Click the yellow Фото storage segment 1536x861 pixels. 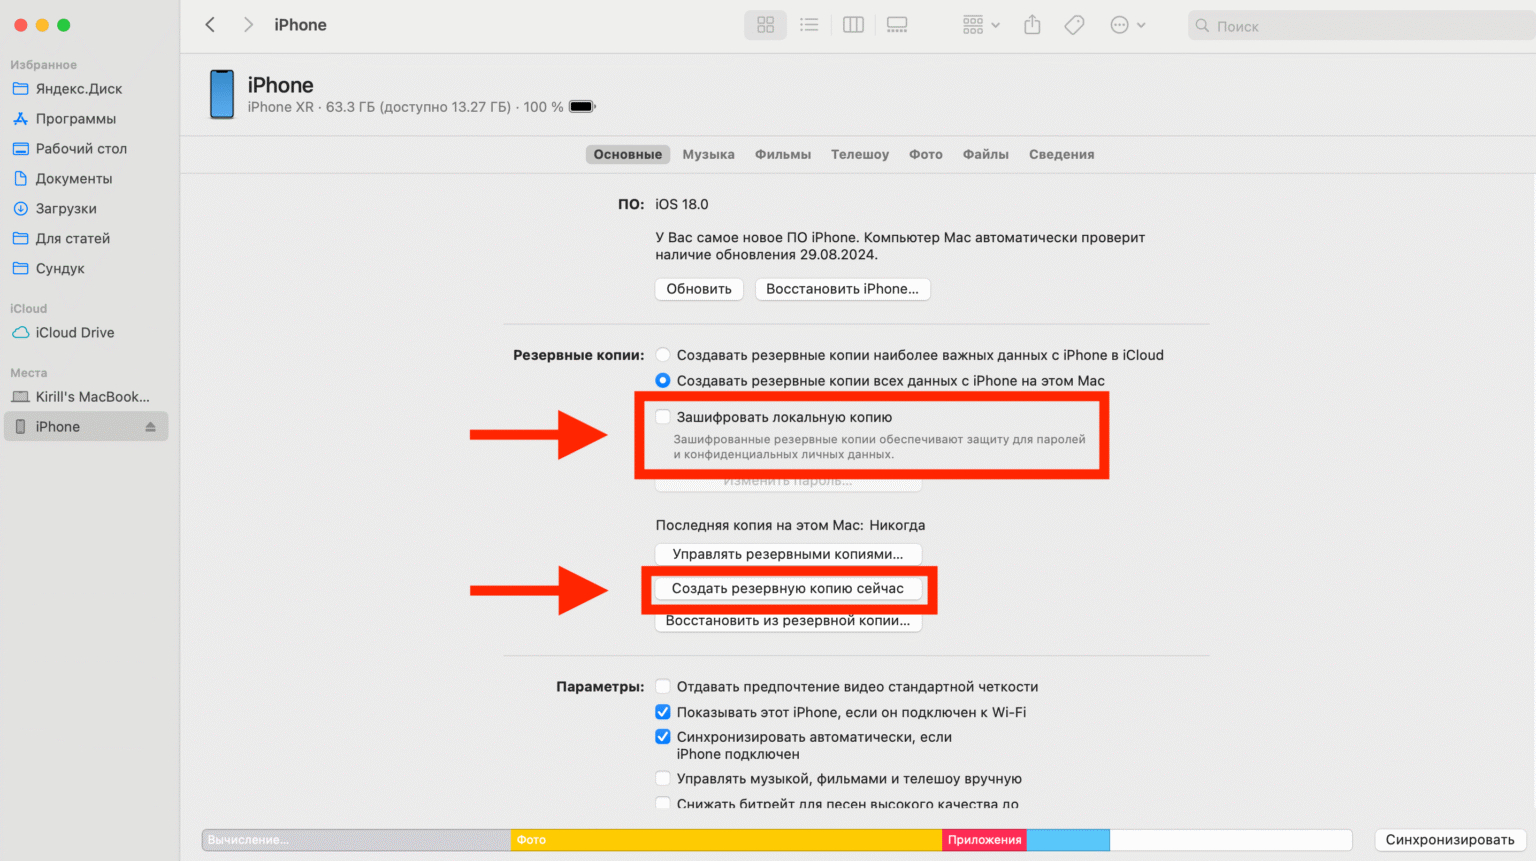726,840
